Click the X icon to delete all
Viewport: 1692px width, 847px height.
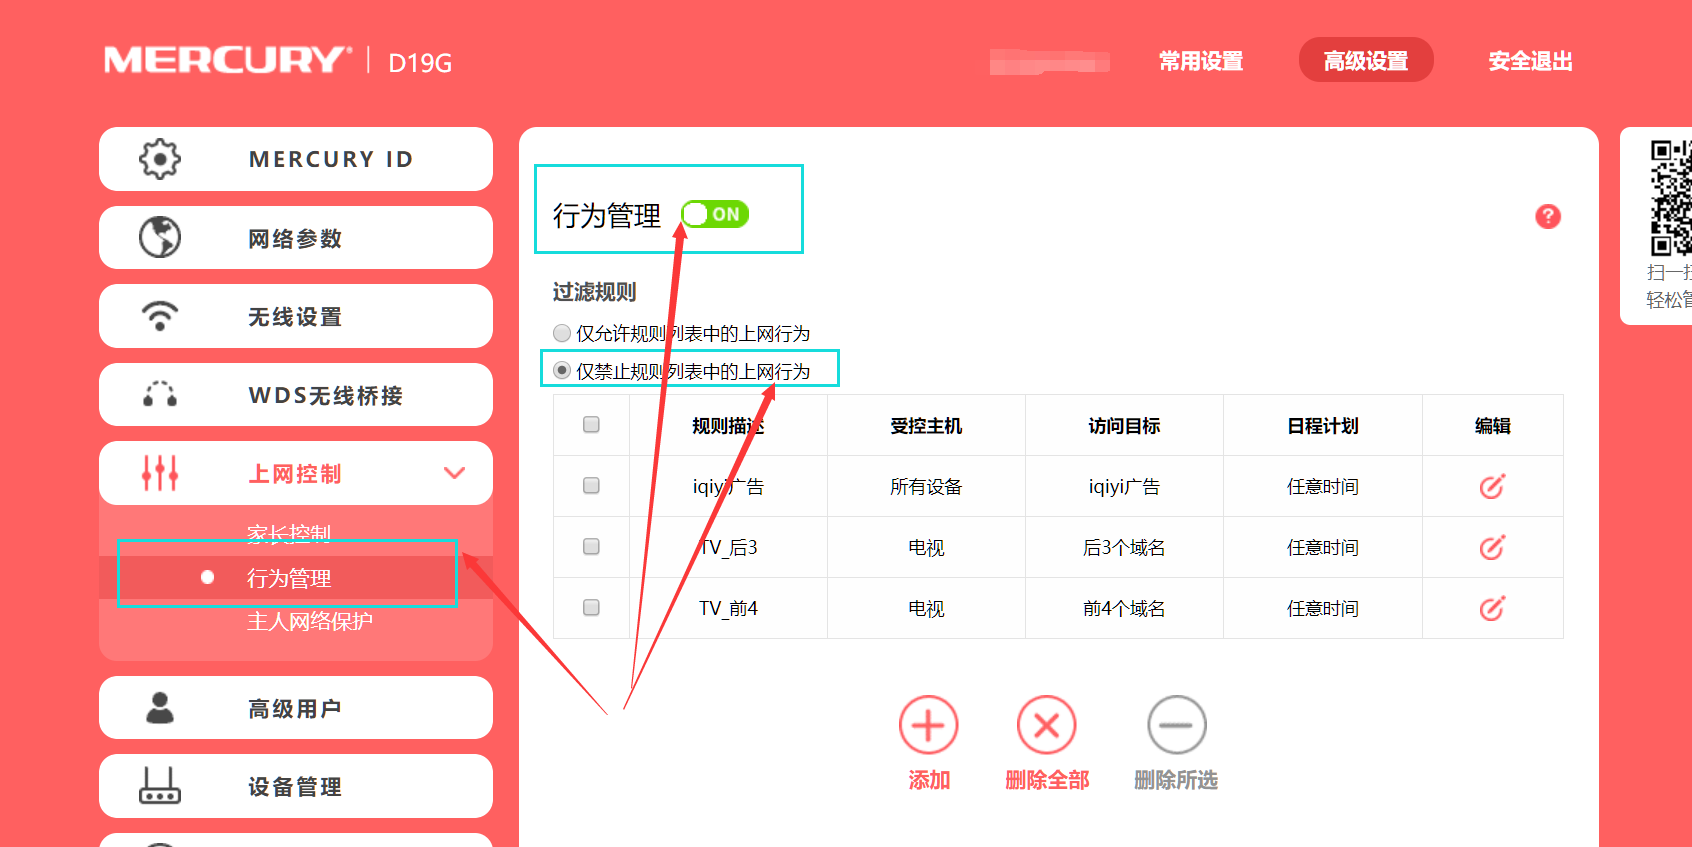[1046, 725]
